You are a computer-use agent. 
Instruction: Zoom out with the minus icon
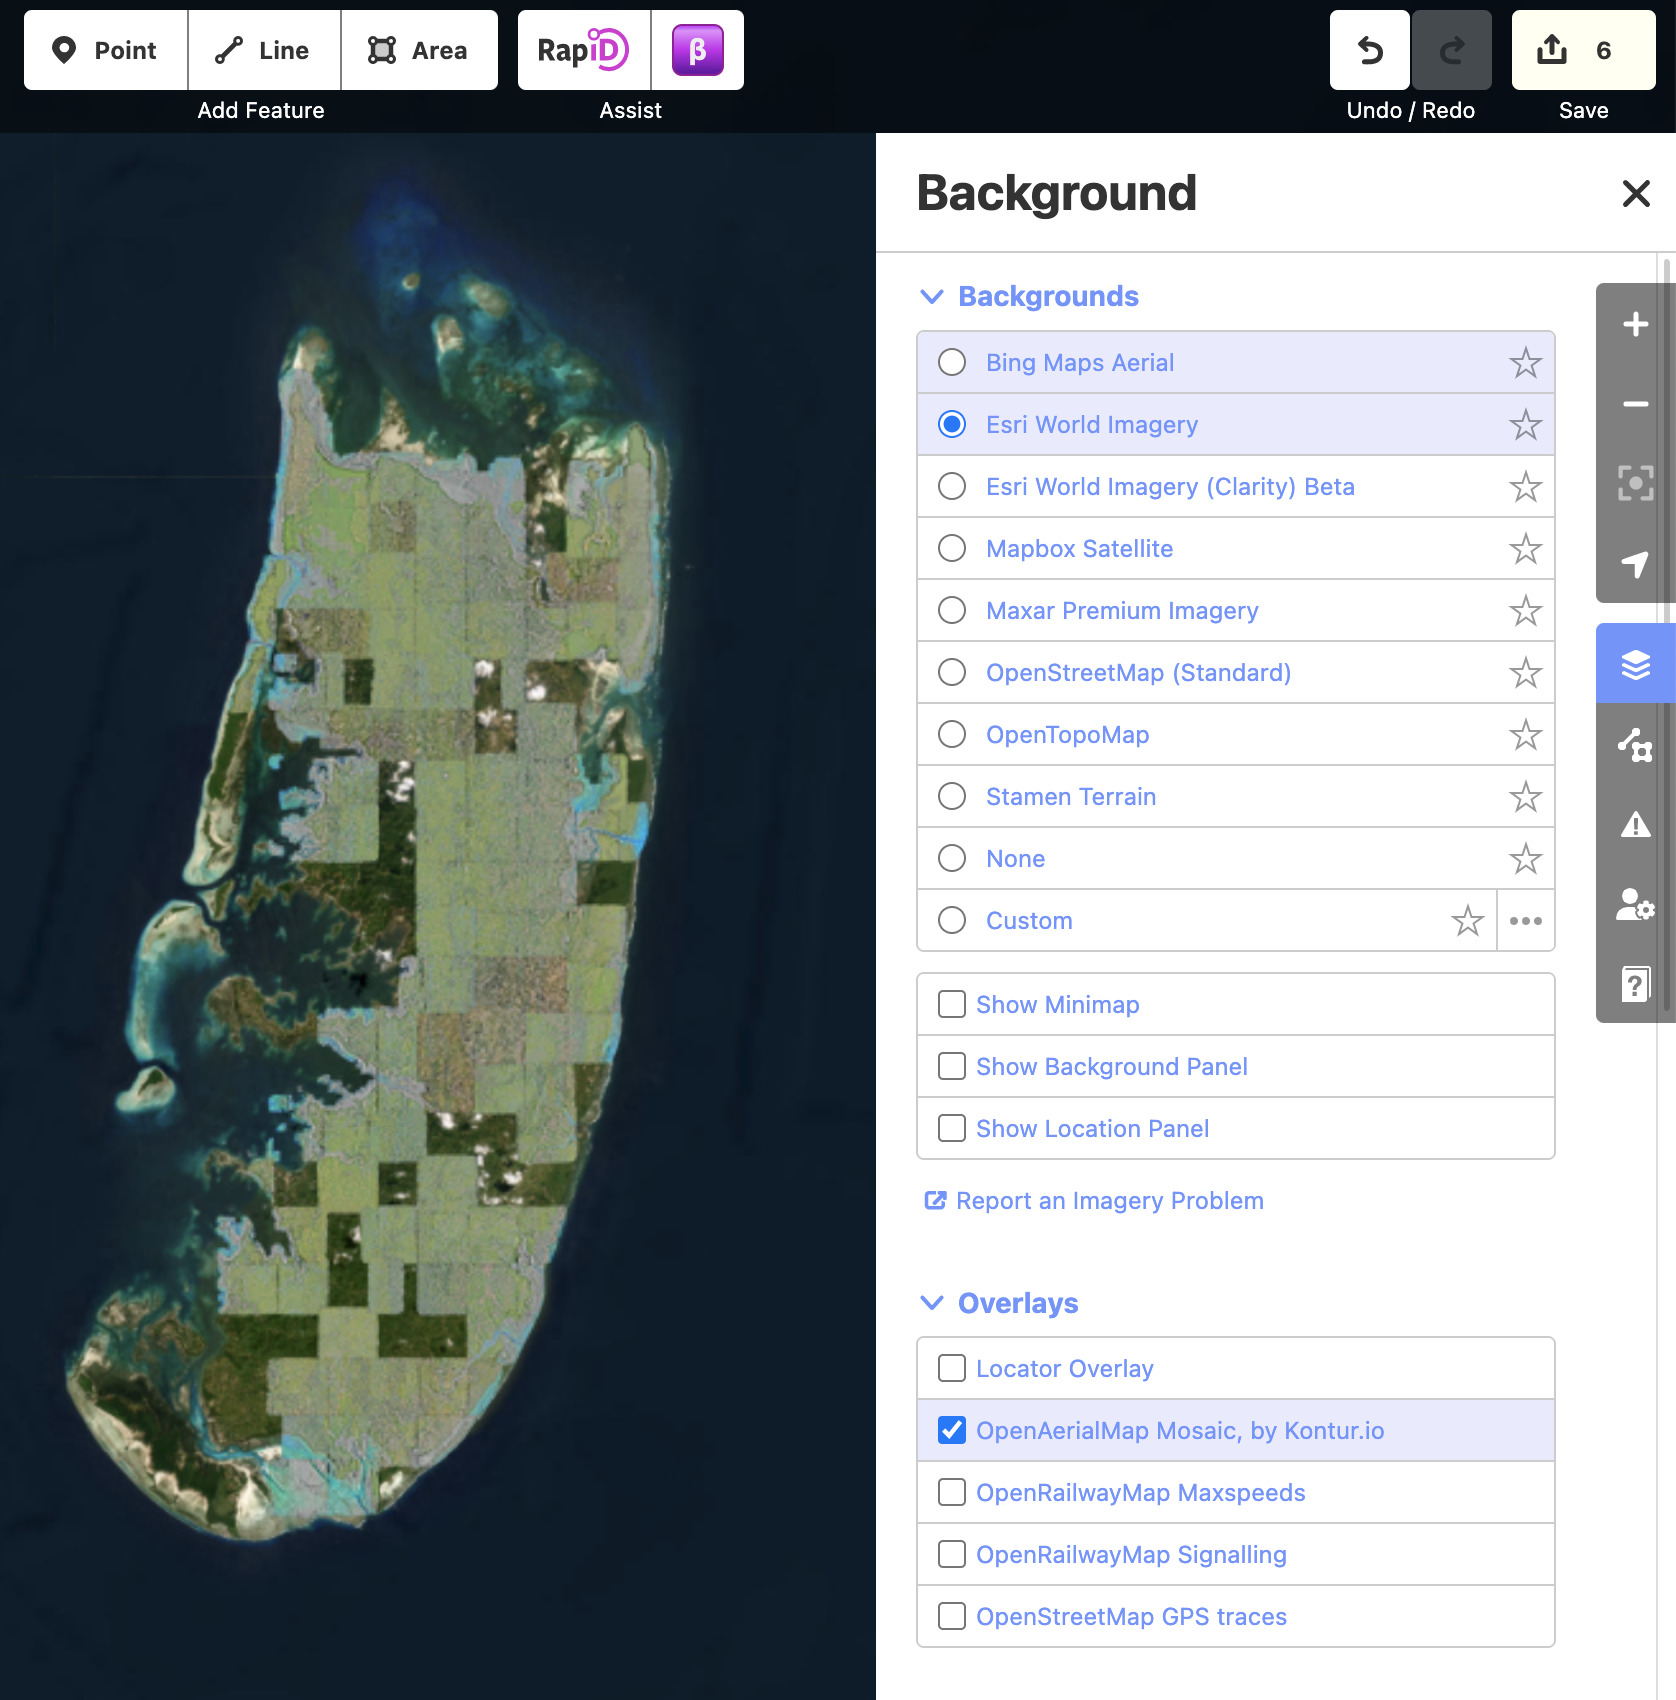point(1636,404)
